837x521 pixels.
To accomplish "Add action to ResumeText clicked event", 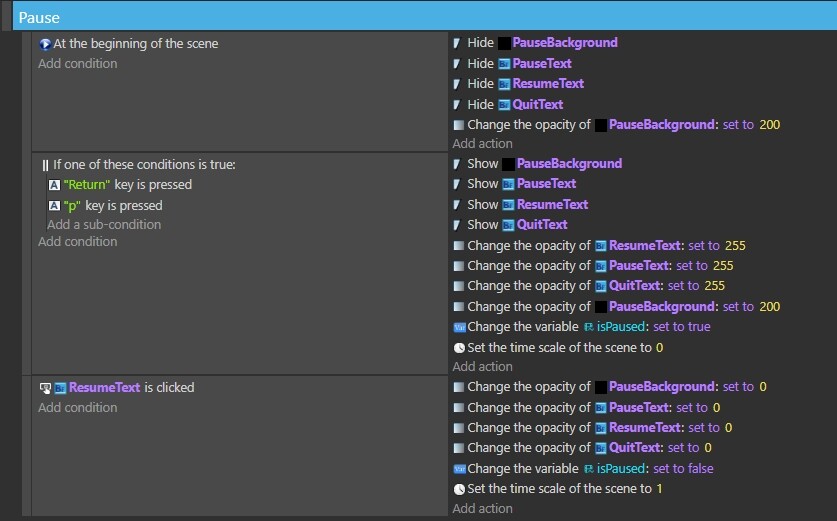I will [x=483, y=509].
